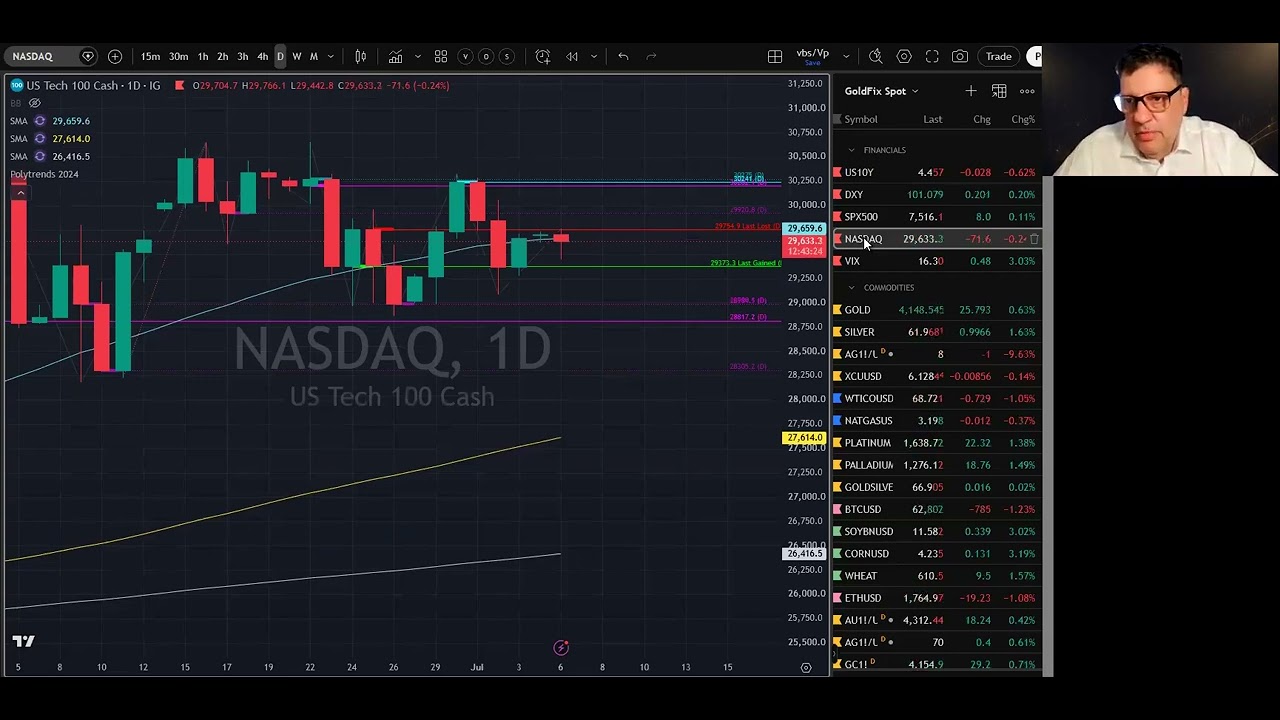Open the bar replay dropdown arrow

click(593, 57)
